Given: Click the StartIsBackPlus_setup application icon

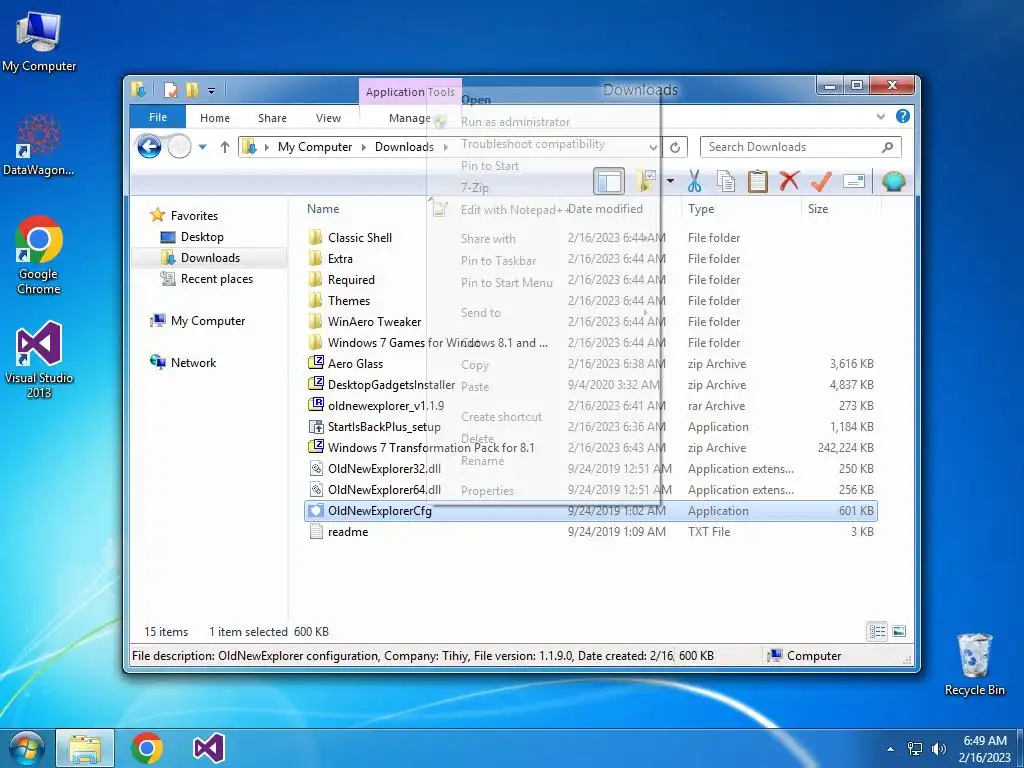Looking at the screenshot, I should pos(316,426).
